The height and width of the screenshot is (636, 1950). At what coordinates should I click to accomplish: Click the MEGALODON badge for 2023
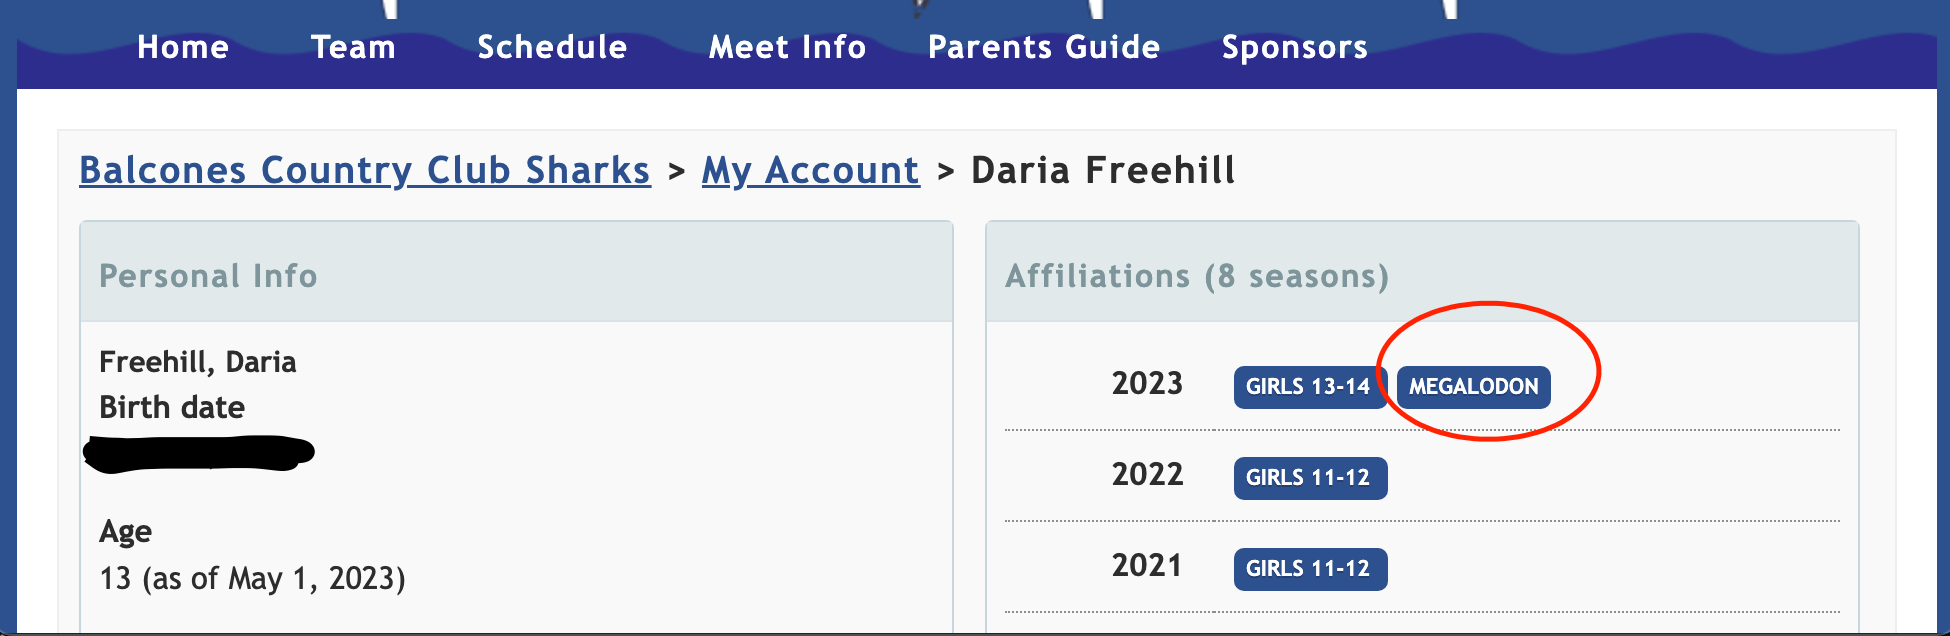(1474, 387)
